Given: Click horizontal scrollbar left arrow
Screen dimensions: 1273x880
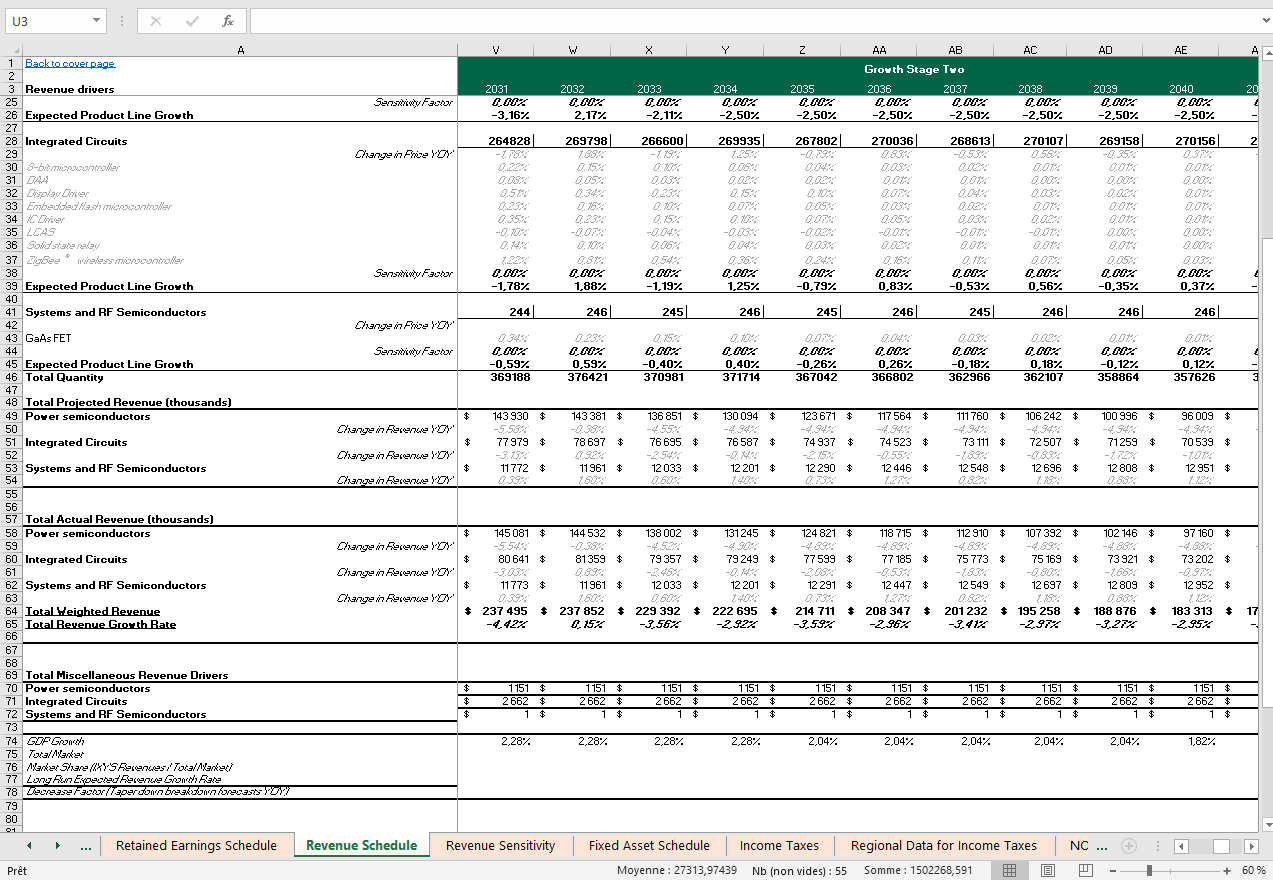Looking at the screenshot, I should [x=1181, y=846].
